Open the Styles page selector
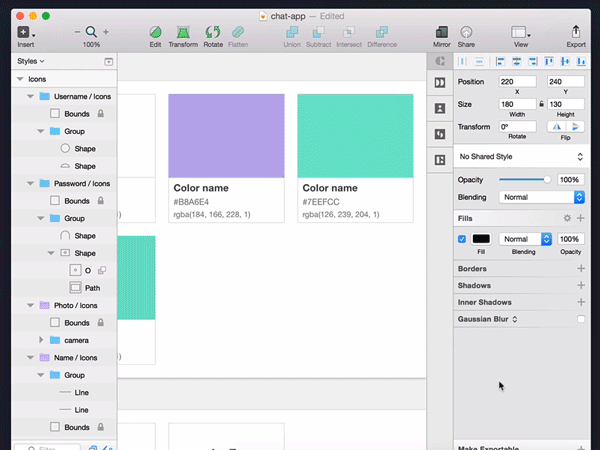This screenshot has height=450, width=600. point(31,62)
